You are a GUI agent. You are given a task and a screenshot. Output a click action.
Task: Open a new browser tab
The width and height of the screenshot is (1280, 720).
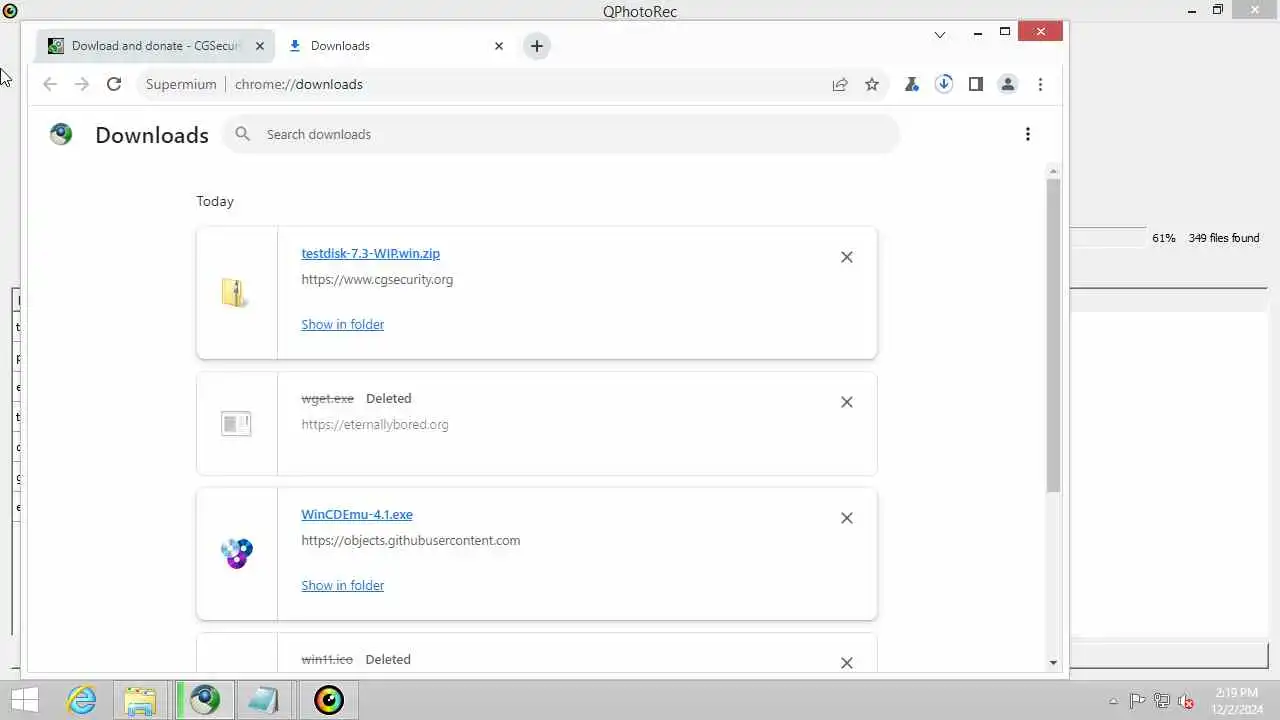point(537,46)
